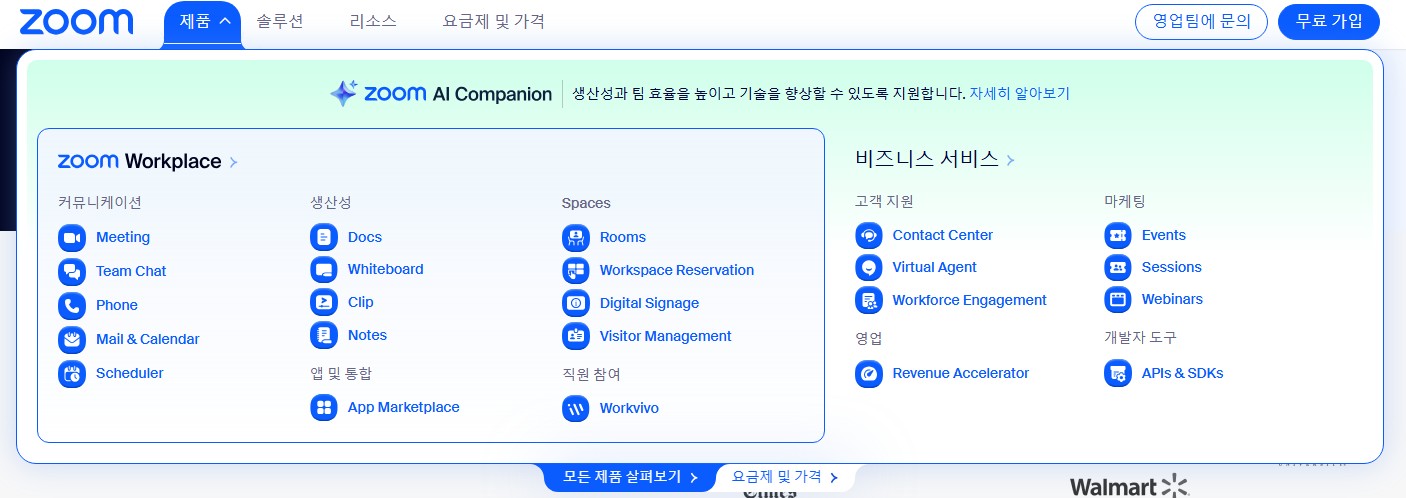Viewport: 1406px width, 498px height.
Task: Click the Events ticket icon
Action: coord(1118,236)
